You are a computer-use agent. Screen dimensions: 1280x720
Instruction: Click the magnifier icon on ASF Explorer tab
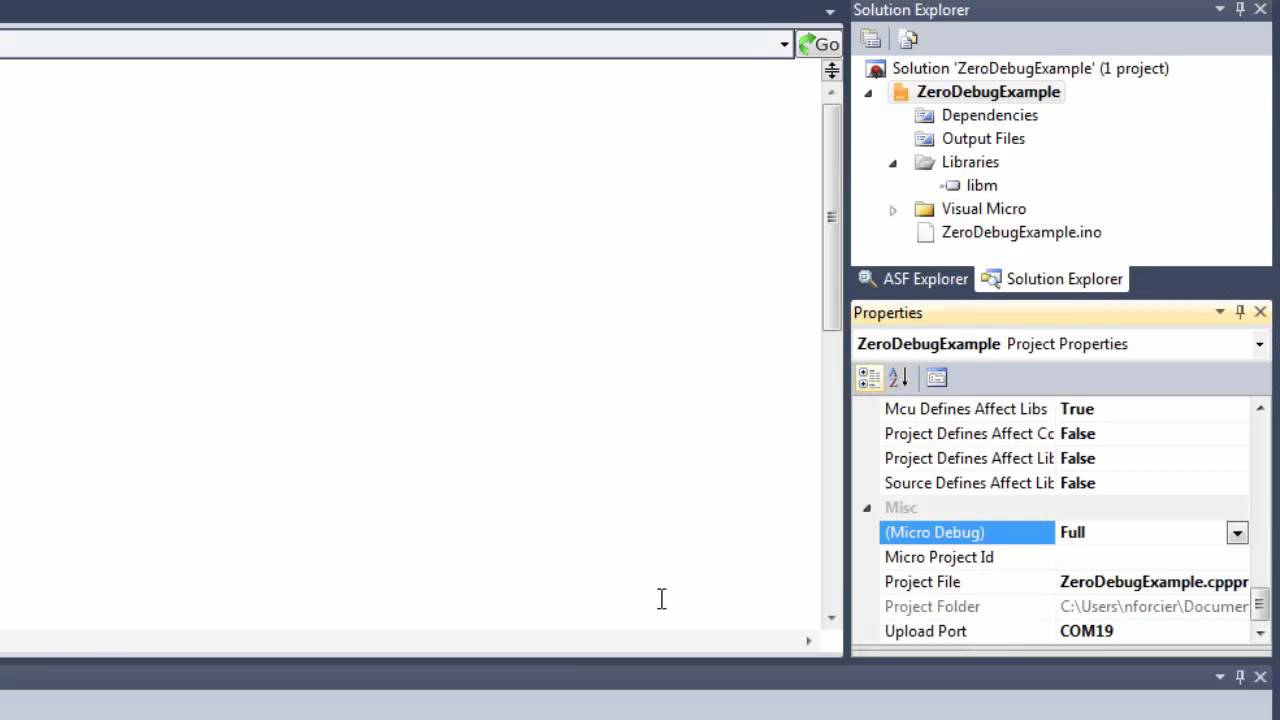click(867, 279)
